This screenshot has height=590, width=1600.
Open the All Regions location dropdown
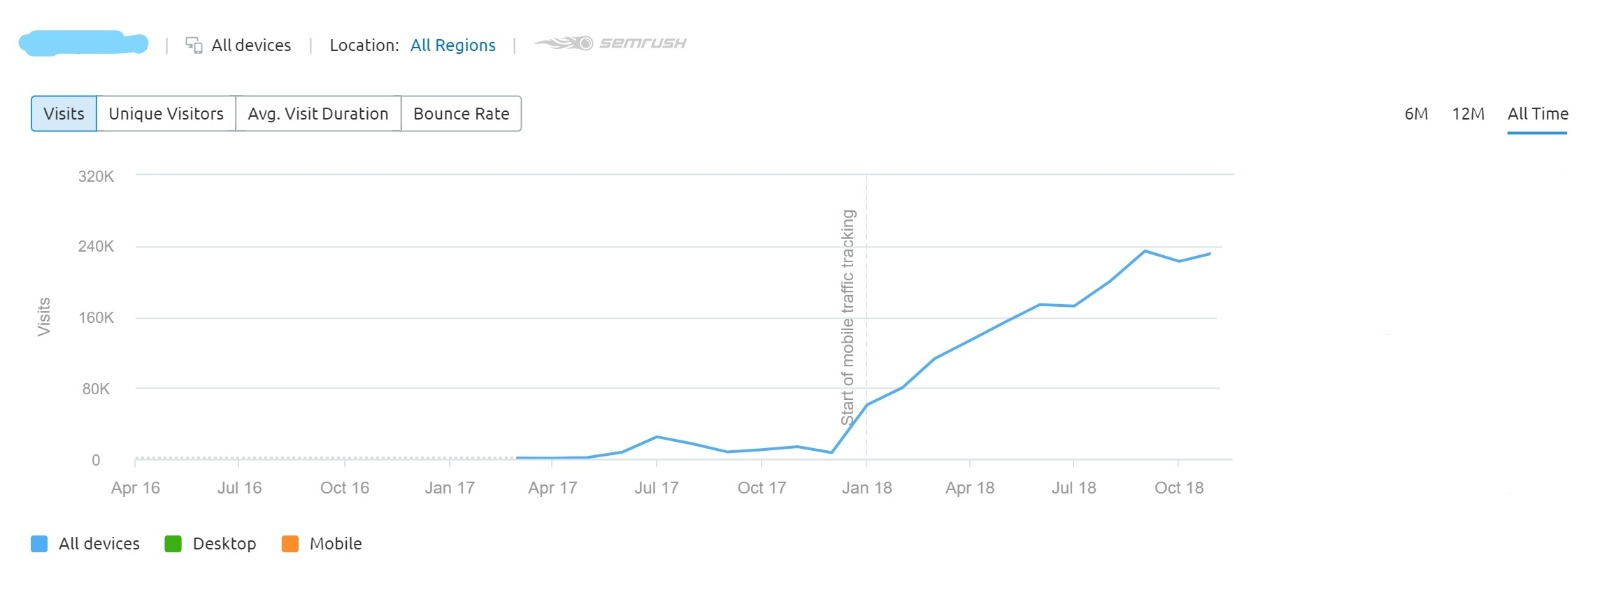click(x=453, y=45)
